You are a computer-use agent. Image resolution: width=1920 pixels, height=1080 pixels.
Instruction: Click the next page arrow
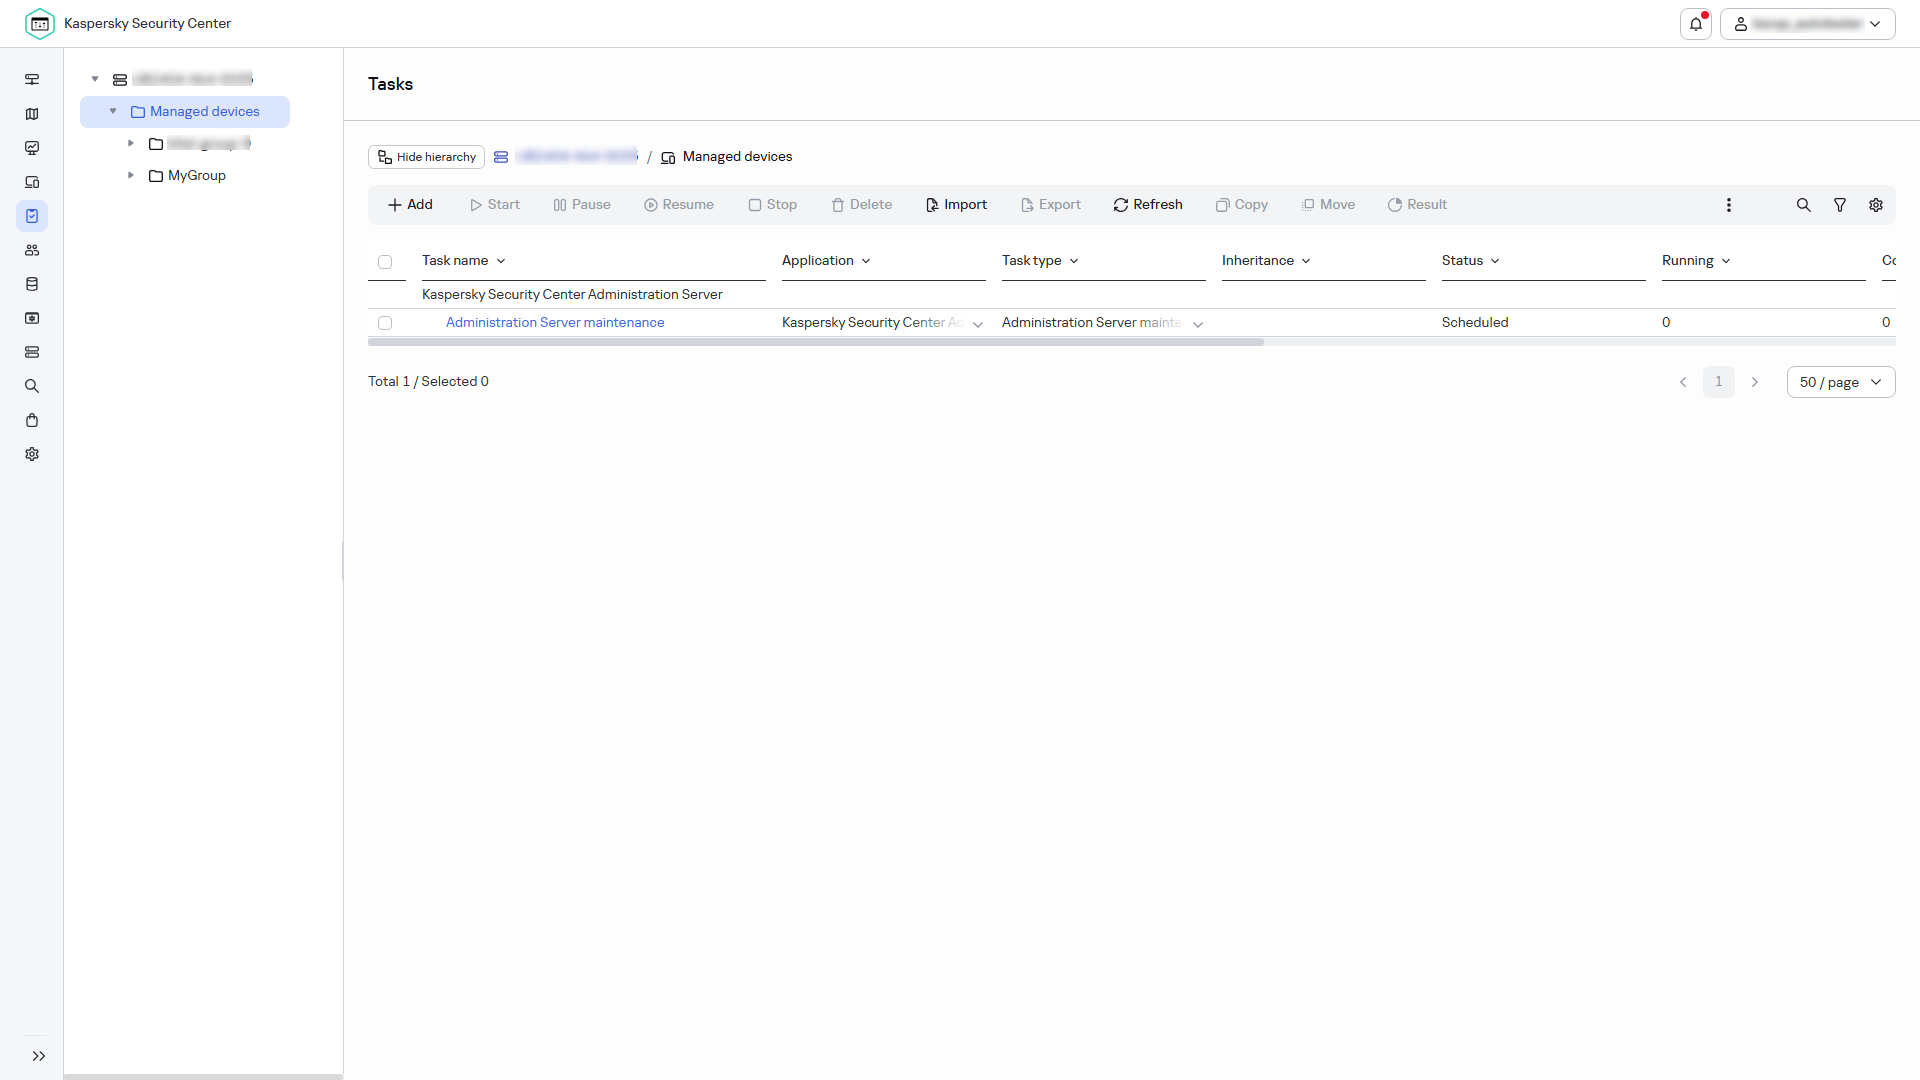[1754, 382]
